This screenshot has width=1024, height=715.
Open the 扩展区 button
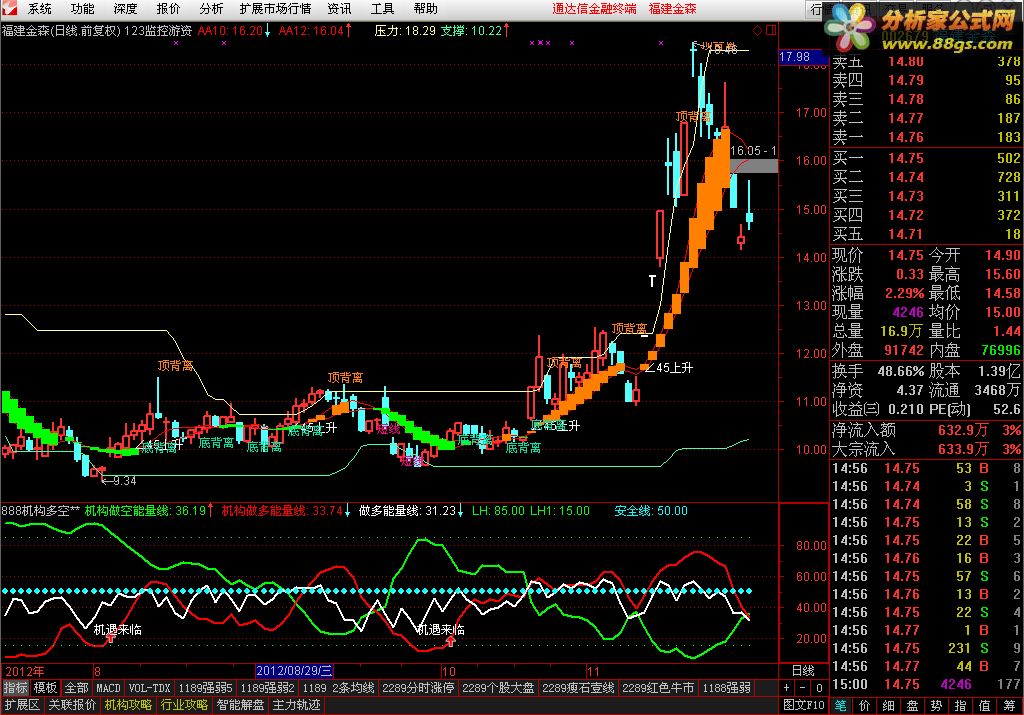coord(22,705)
